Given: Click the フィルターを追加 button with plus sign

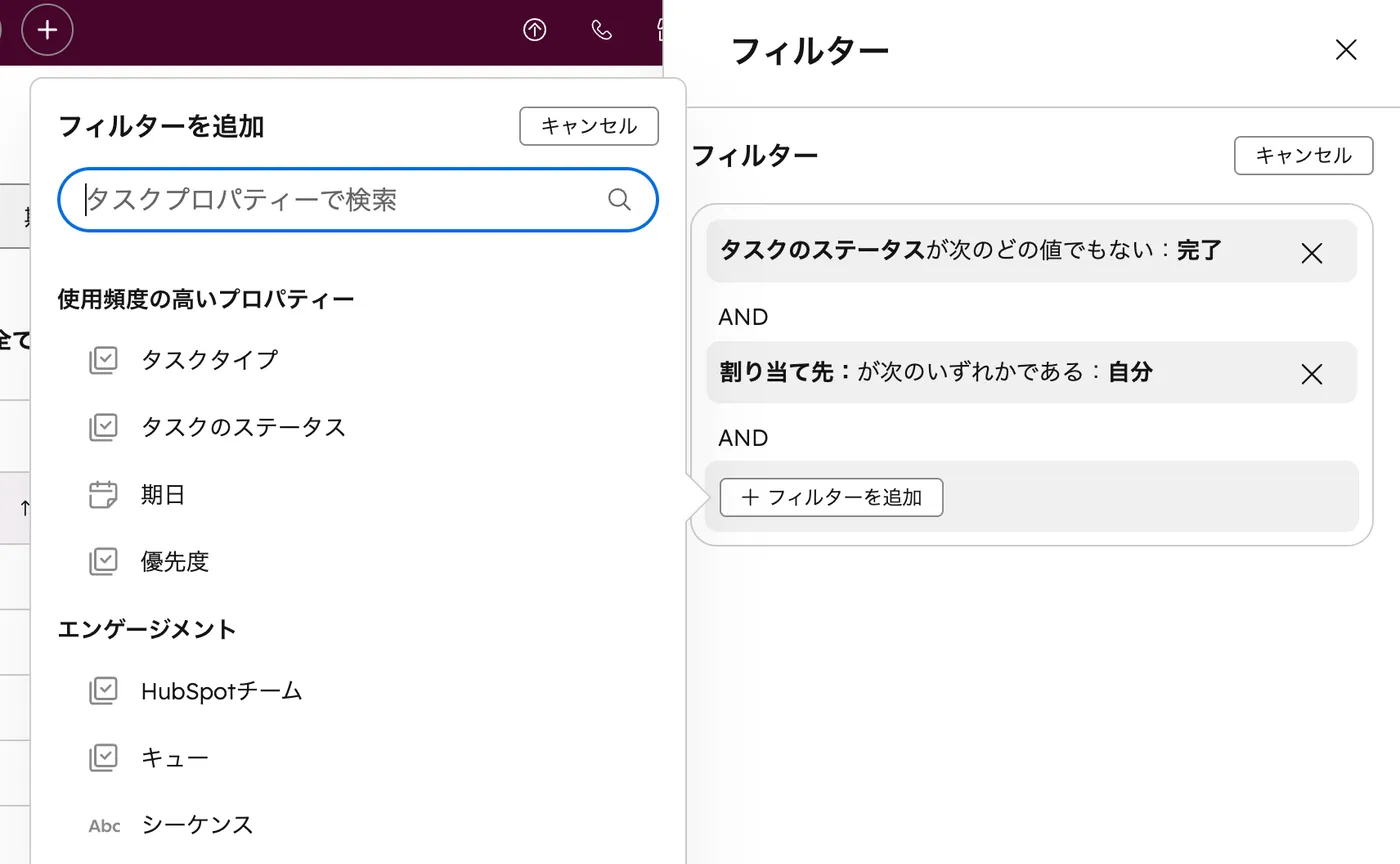Looking at the screenshot, I should 830,497.
